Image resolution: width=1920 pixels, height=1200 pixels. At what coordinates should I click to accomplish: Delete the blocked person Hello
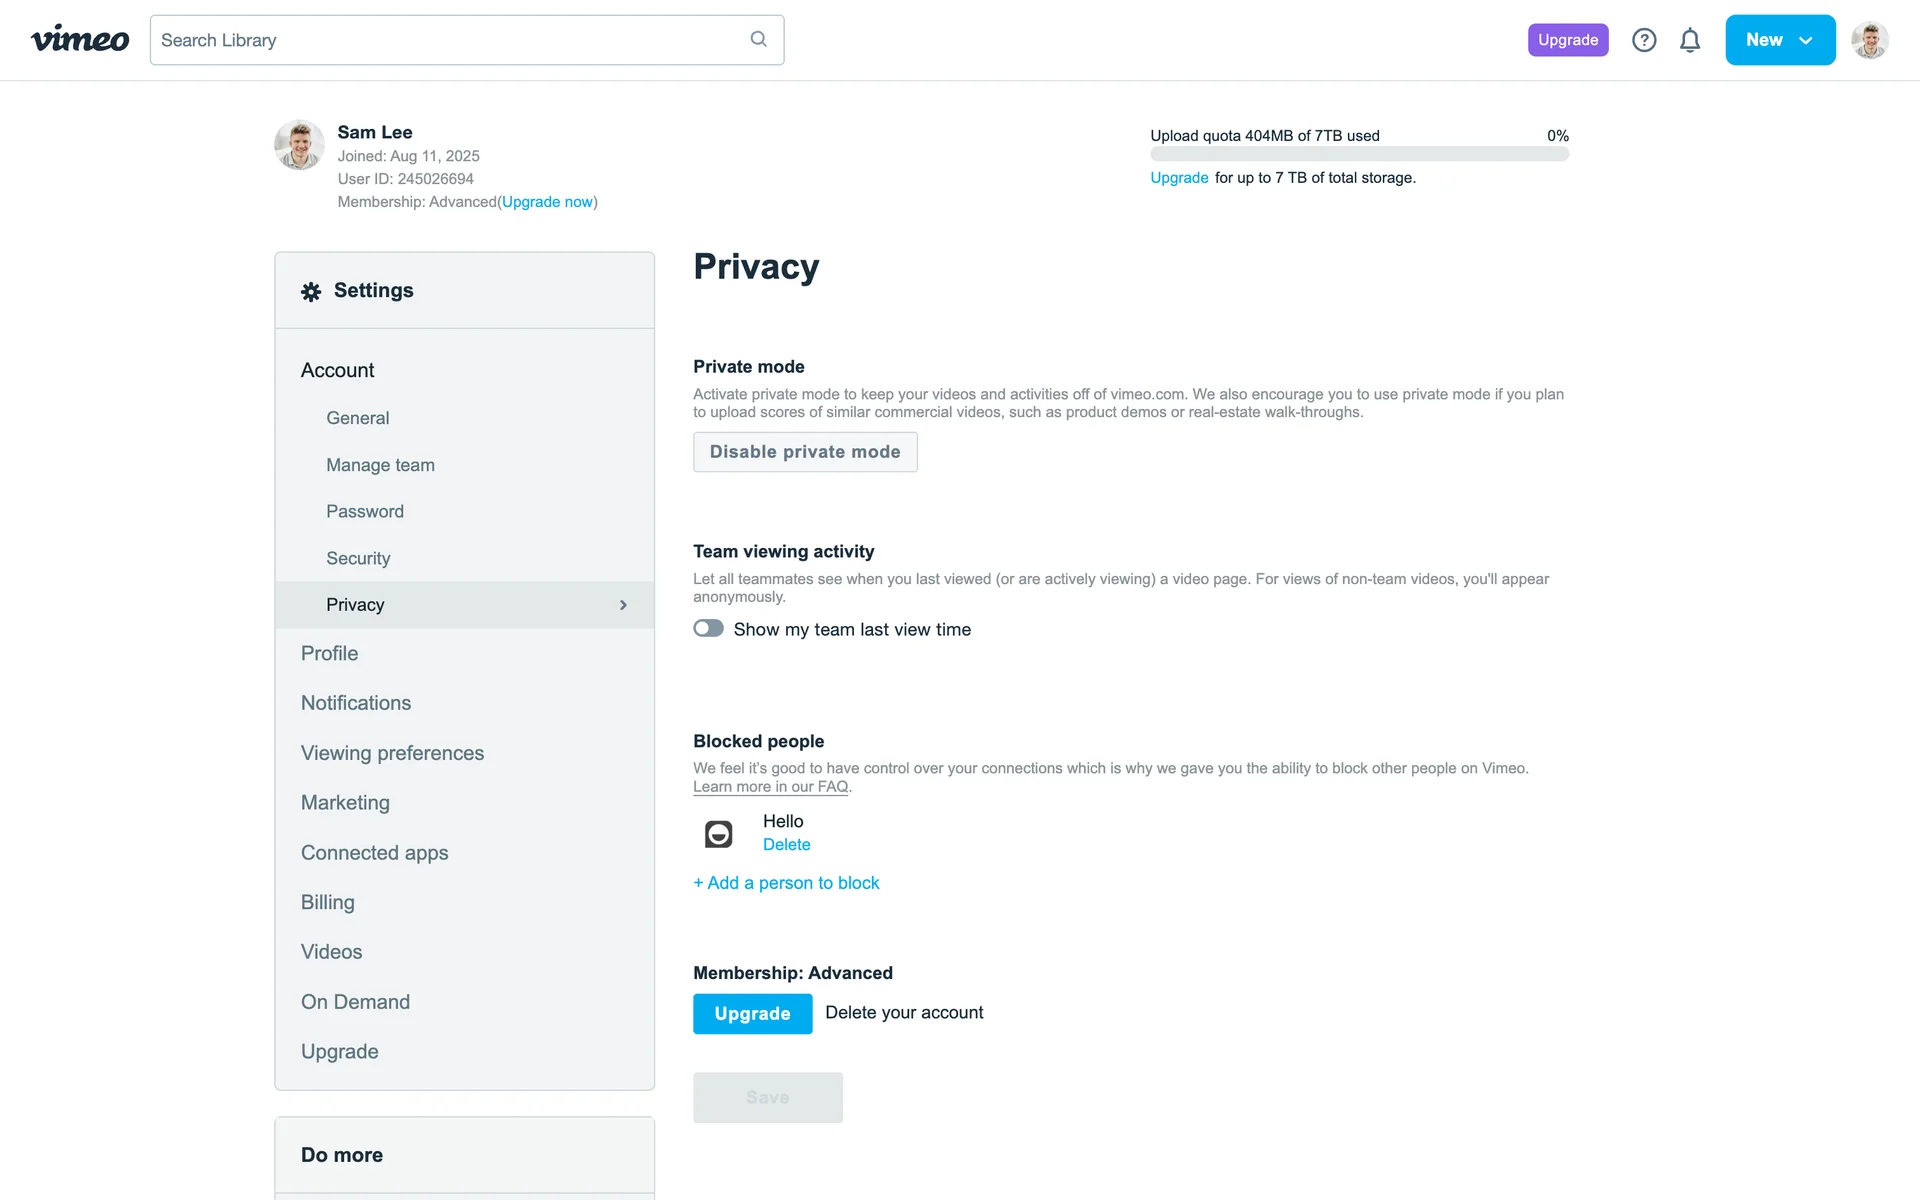(786, 845)
